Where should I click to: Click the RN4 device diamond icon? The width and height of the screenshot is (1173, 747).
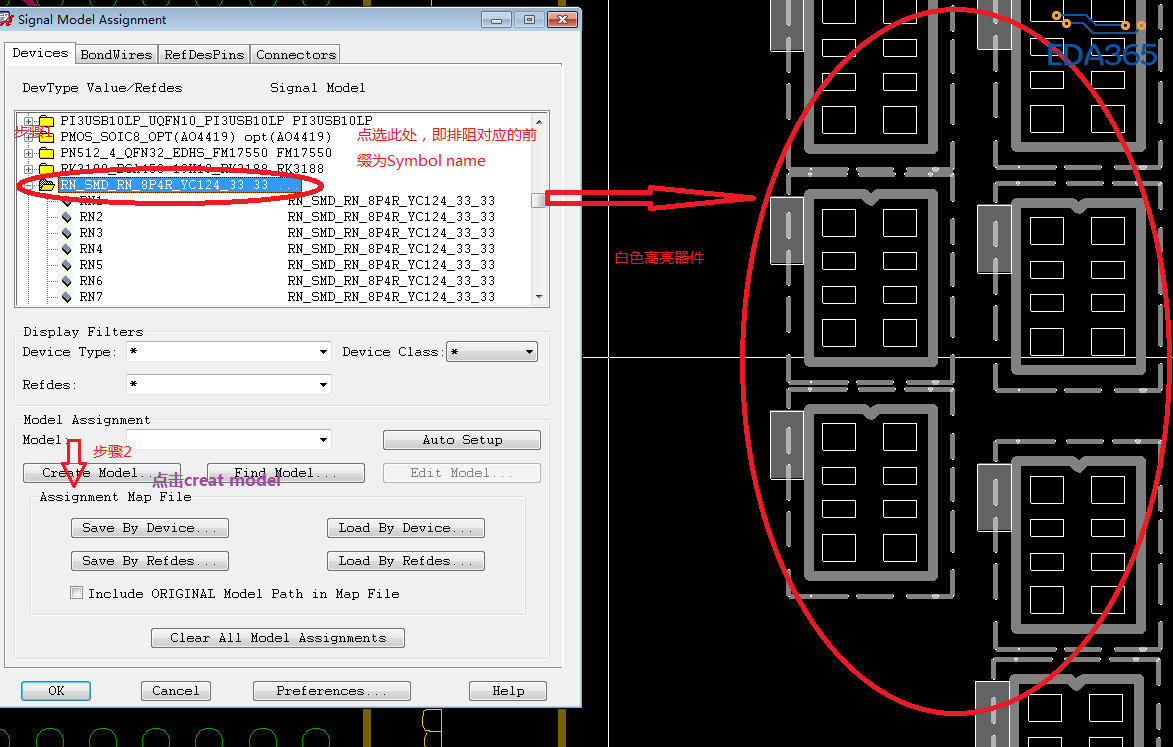tap(67, 249)
